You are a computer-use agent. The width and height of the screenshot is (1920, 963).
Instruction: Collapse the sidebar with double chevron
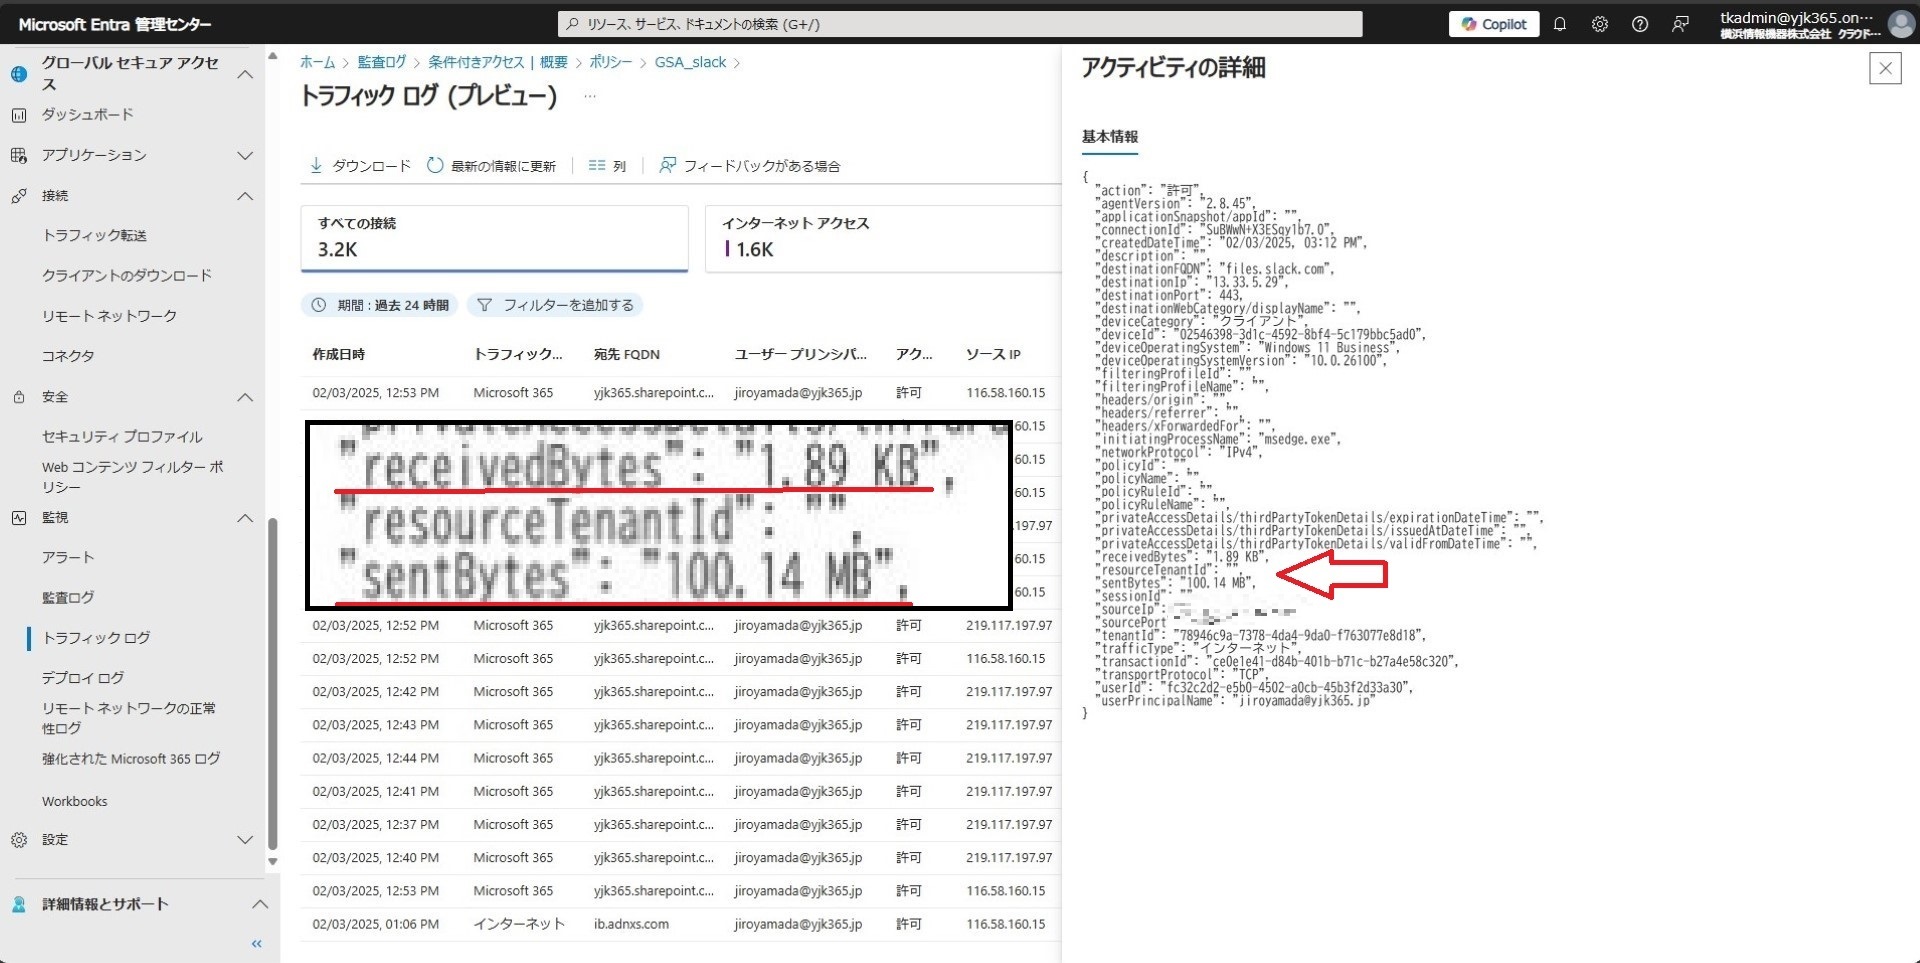(257, 943)
